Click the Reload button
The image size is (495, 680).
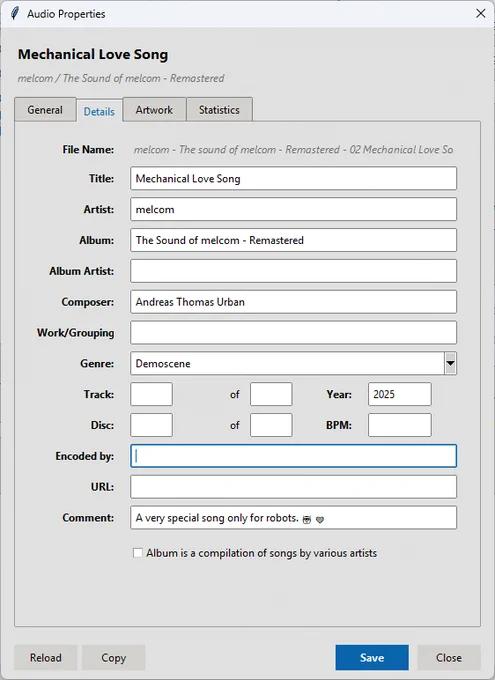[46, 657]
